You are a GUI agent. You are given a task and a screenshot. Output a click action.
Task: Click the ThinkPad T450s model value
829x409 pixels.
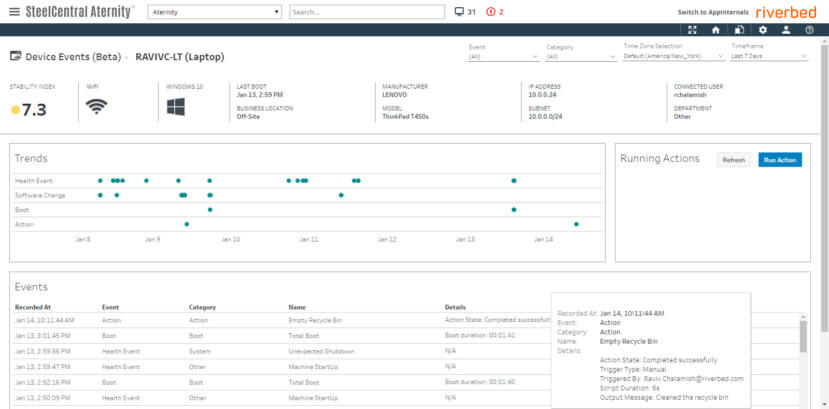pos(405,116)
